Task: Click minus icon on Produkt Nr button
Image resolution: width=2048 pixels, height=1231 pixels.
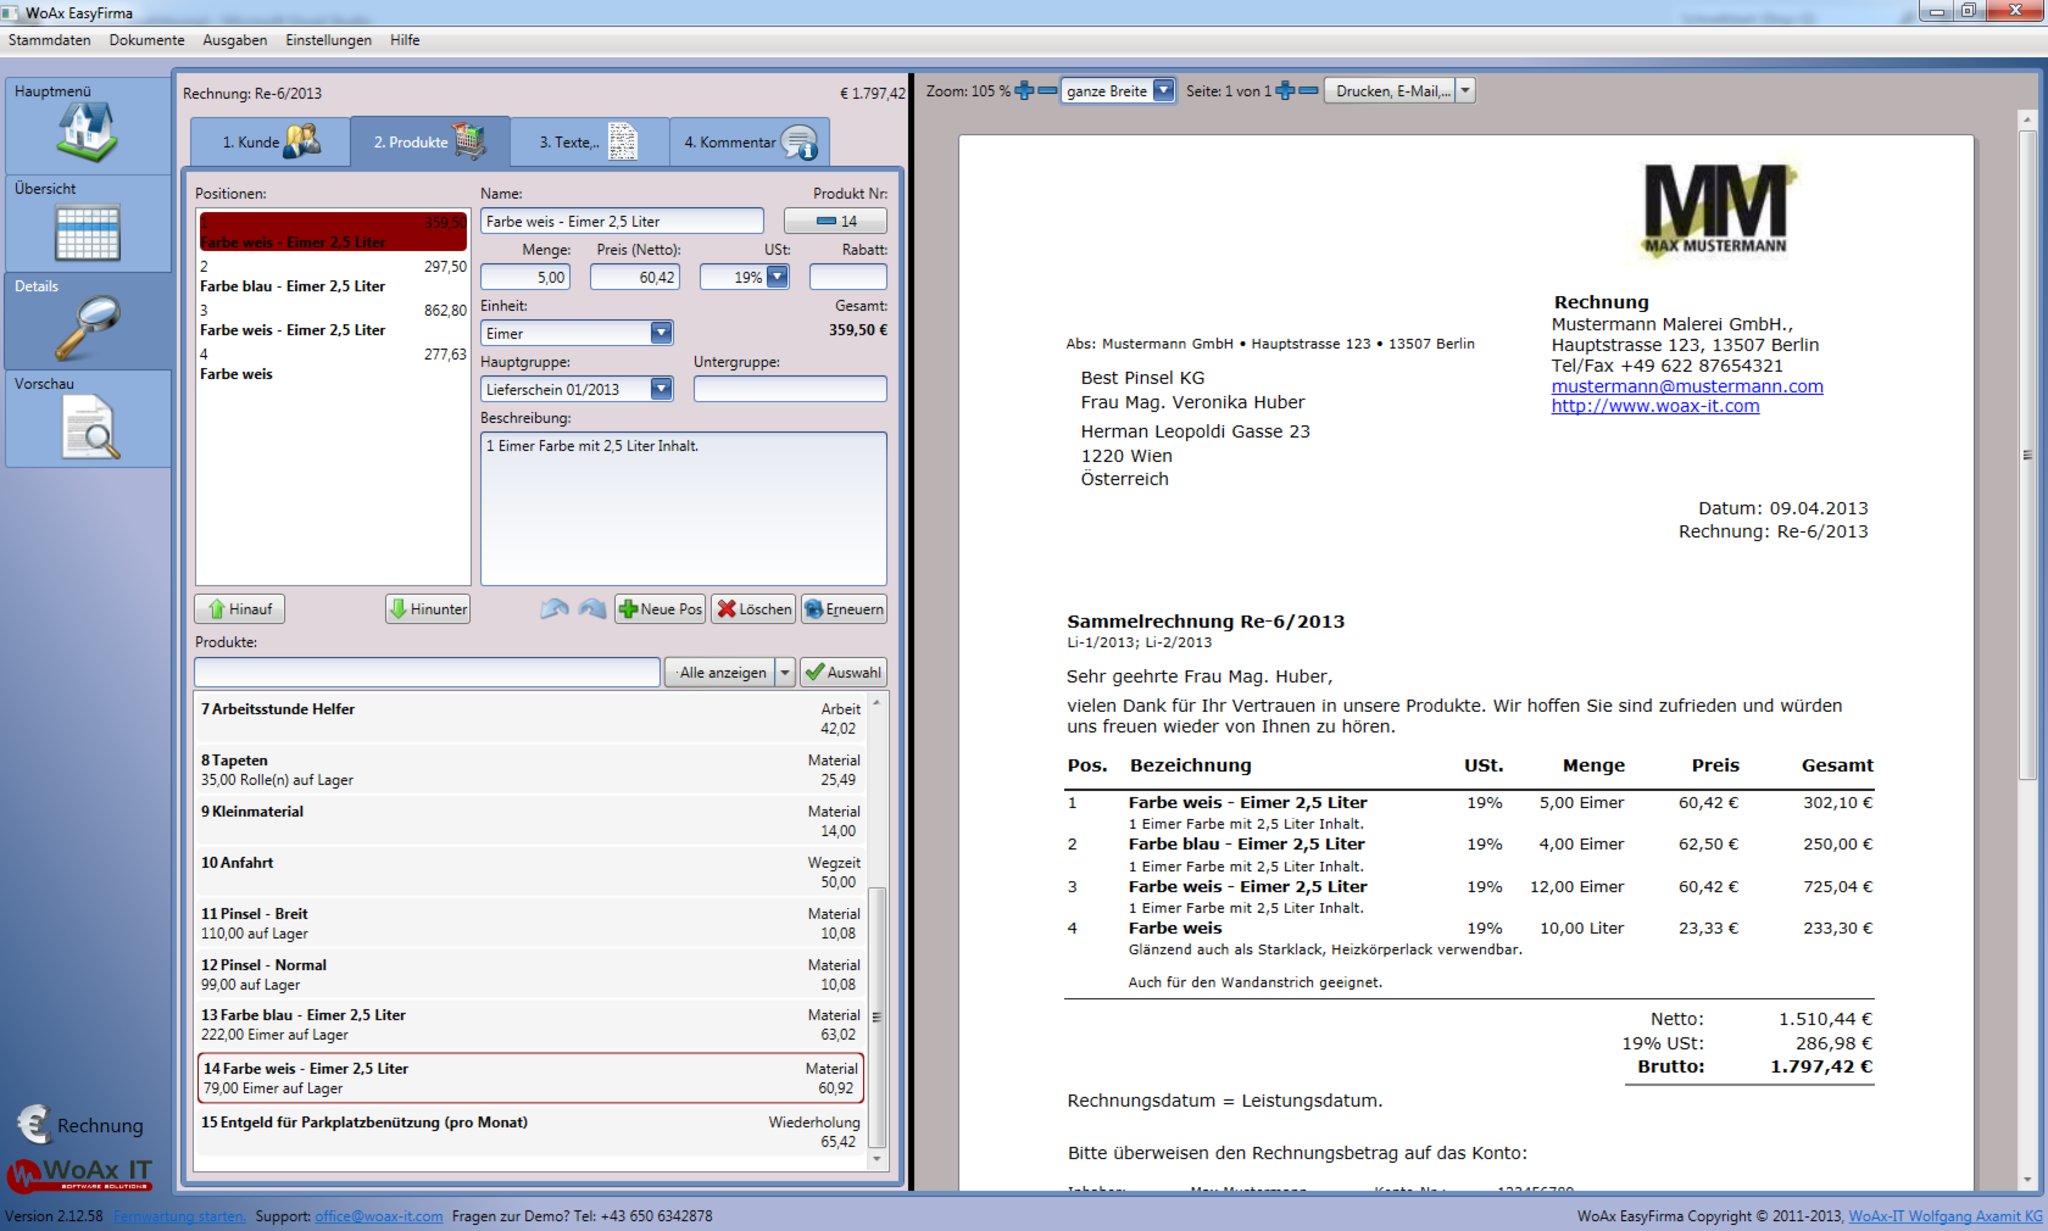Action: pos(826,221)
